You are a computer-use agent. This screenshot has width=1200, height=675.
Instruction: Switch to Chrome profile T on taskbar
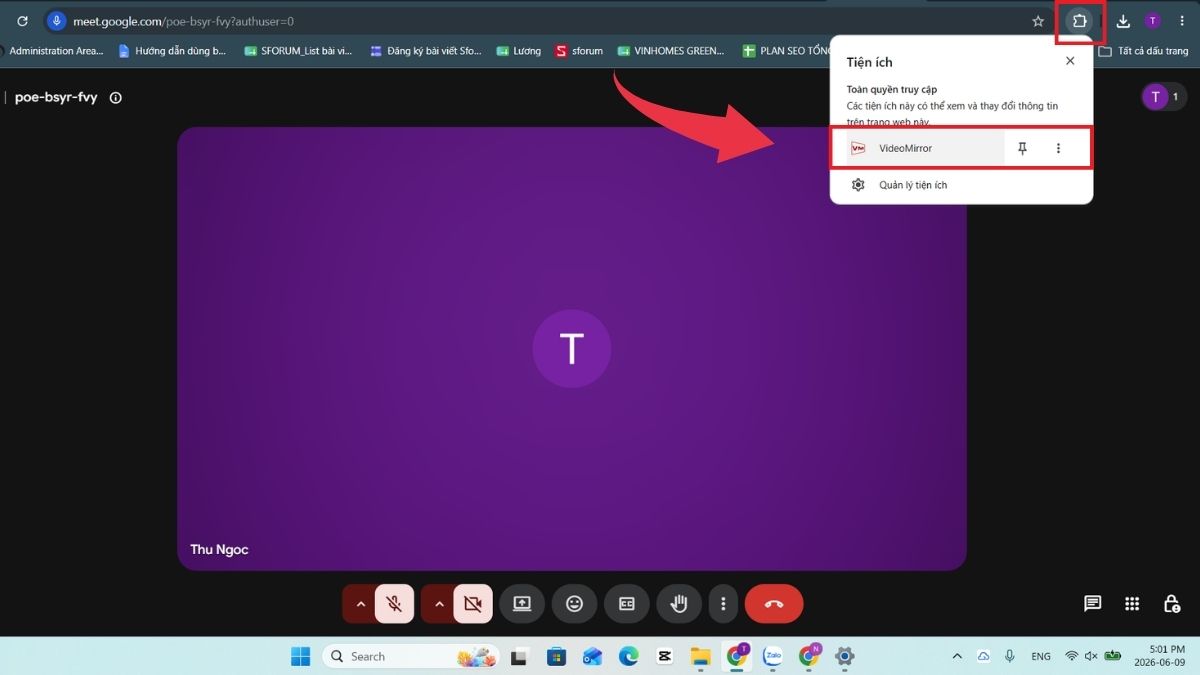pos(737,656)
